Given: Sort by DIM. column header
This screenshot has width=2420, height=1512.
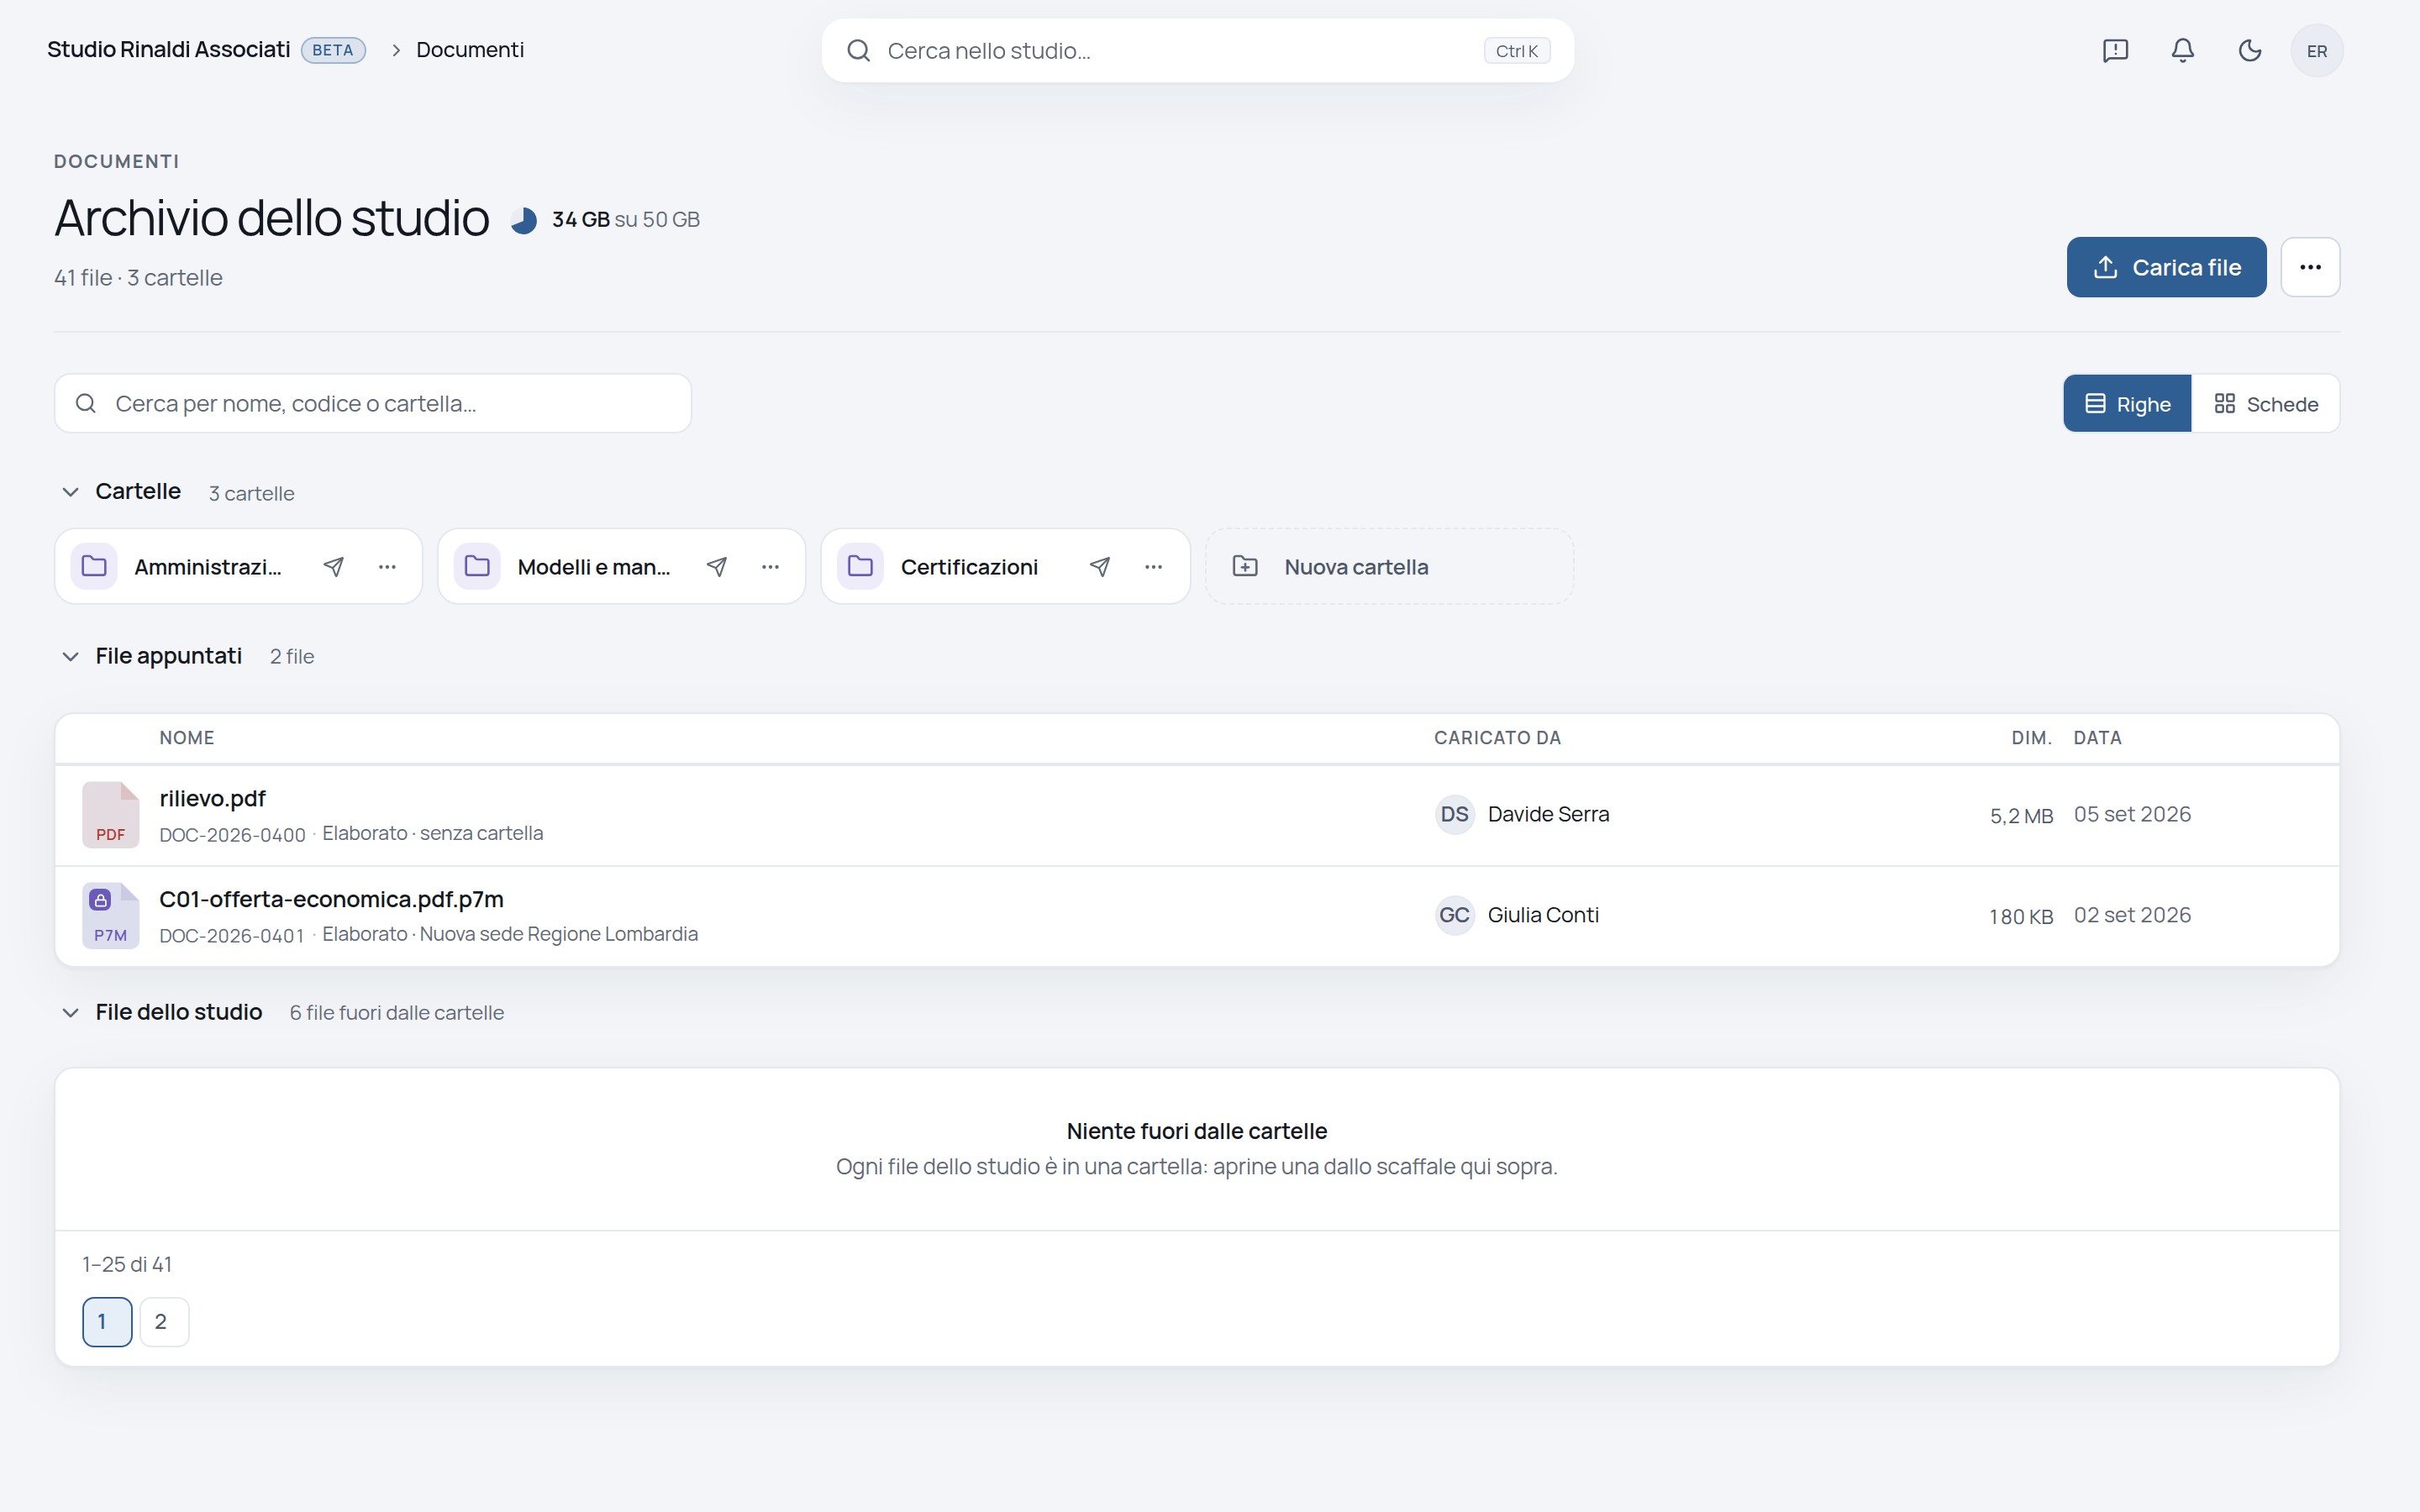Looking at the screenshot, I should pyautogui.click(x=2032, y=738).
